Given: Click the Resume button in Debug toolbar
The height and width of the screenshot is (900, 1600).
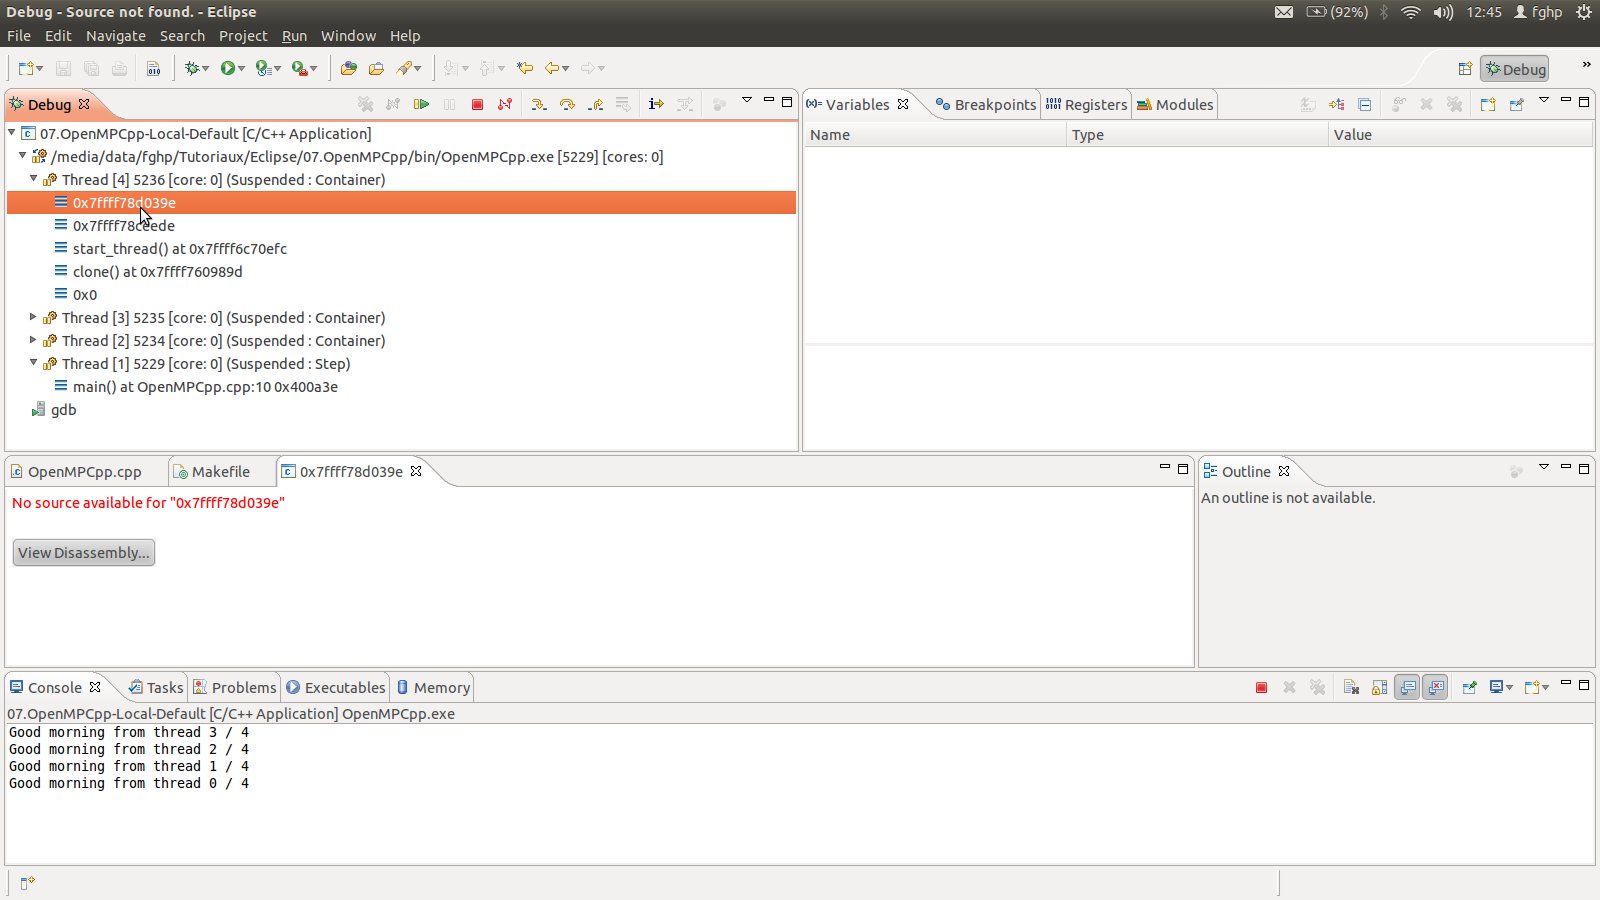Looking at the screenshot, I should tap(422, 104).
